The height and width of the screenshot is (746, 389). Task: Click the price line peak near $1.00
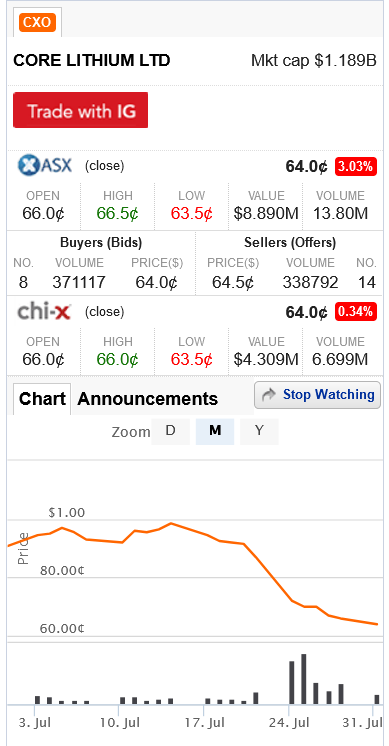pyautogui.click(x=171, y=523)
